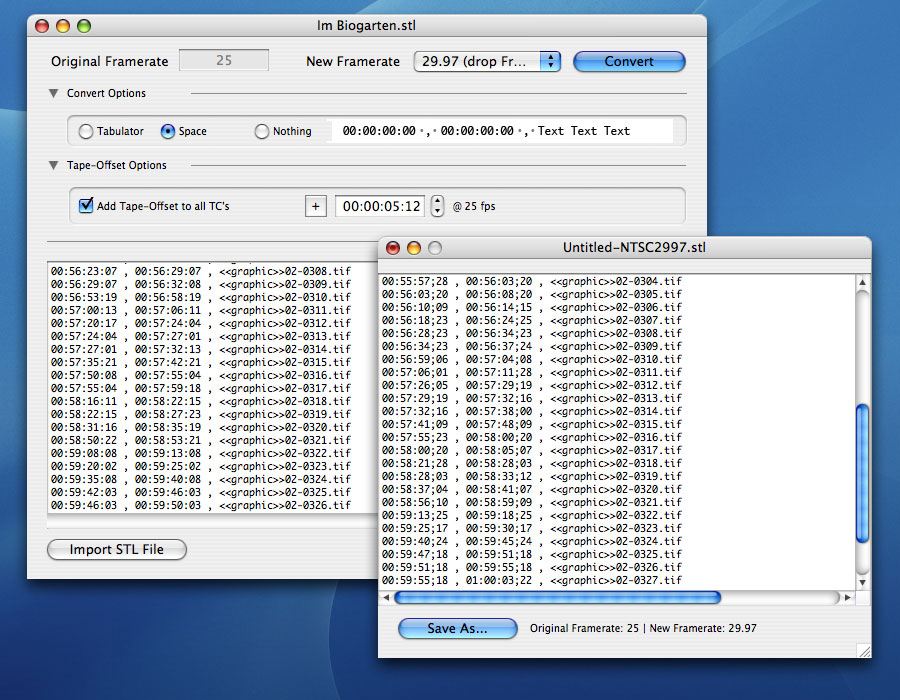Image resolution: width=900 pixels, height=700 pixels.
Task: Click the resize grip of Untitled-NTSC2997 window
Action: point(864,651)
